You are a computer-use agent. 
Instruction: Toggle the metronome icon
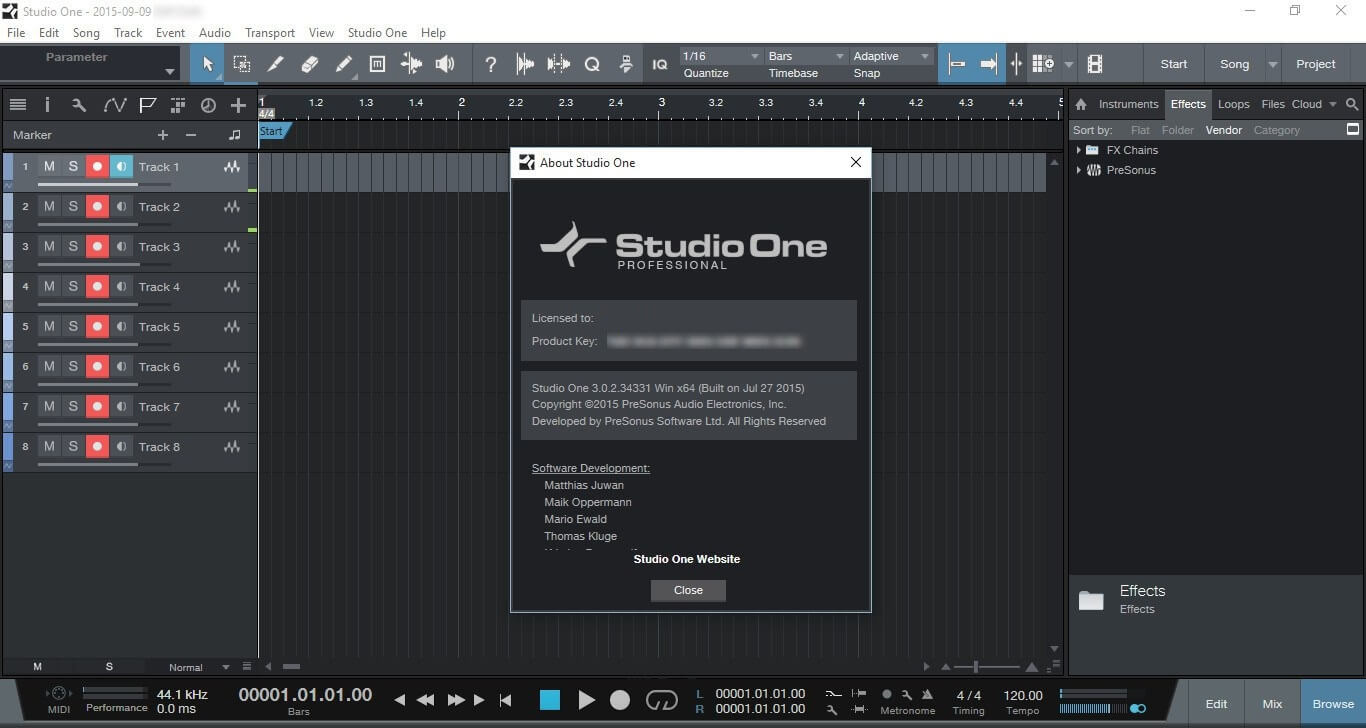click(927, 694)
